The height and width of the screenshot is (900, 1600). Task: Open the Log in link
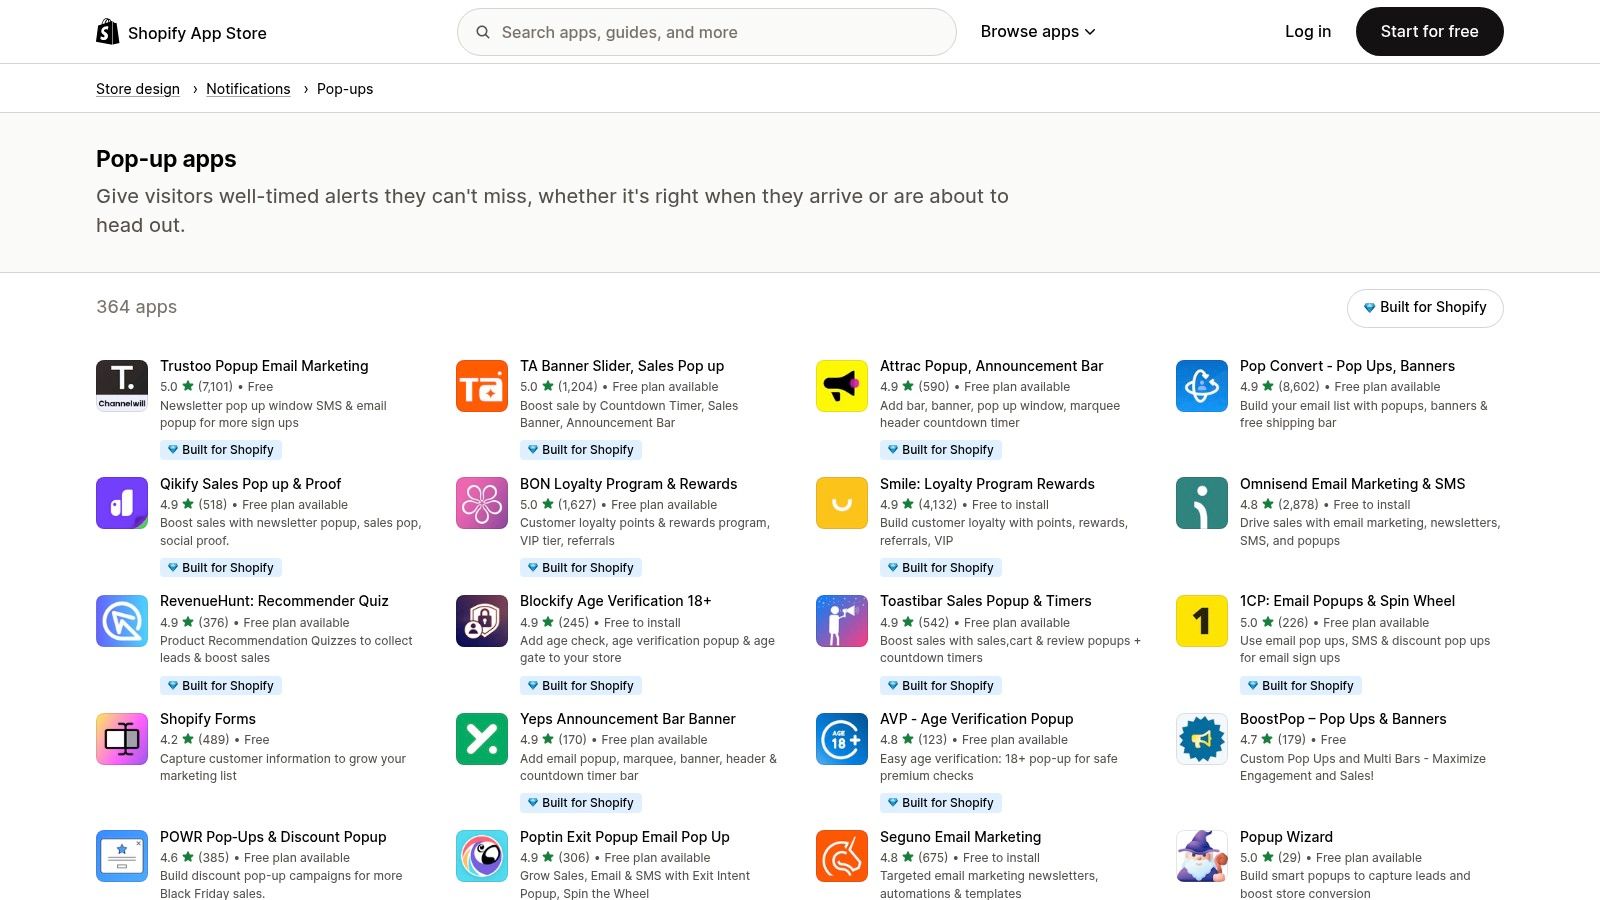coord(1307,31)
